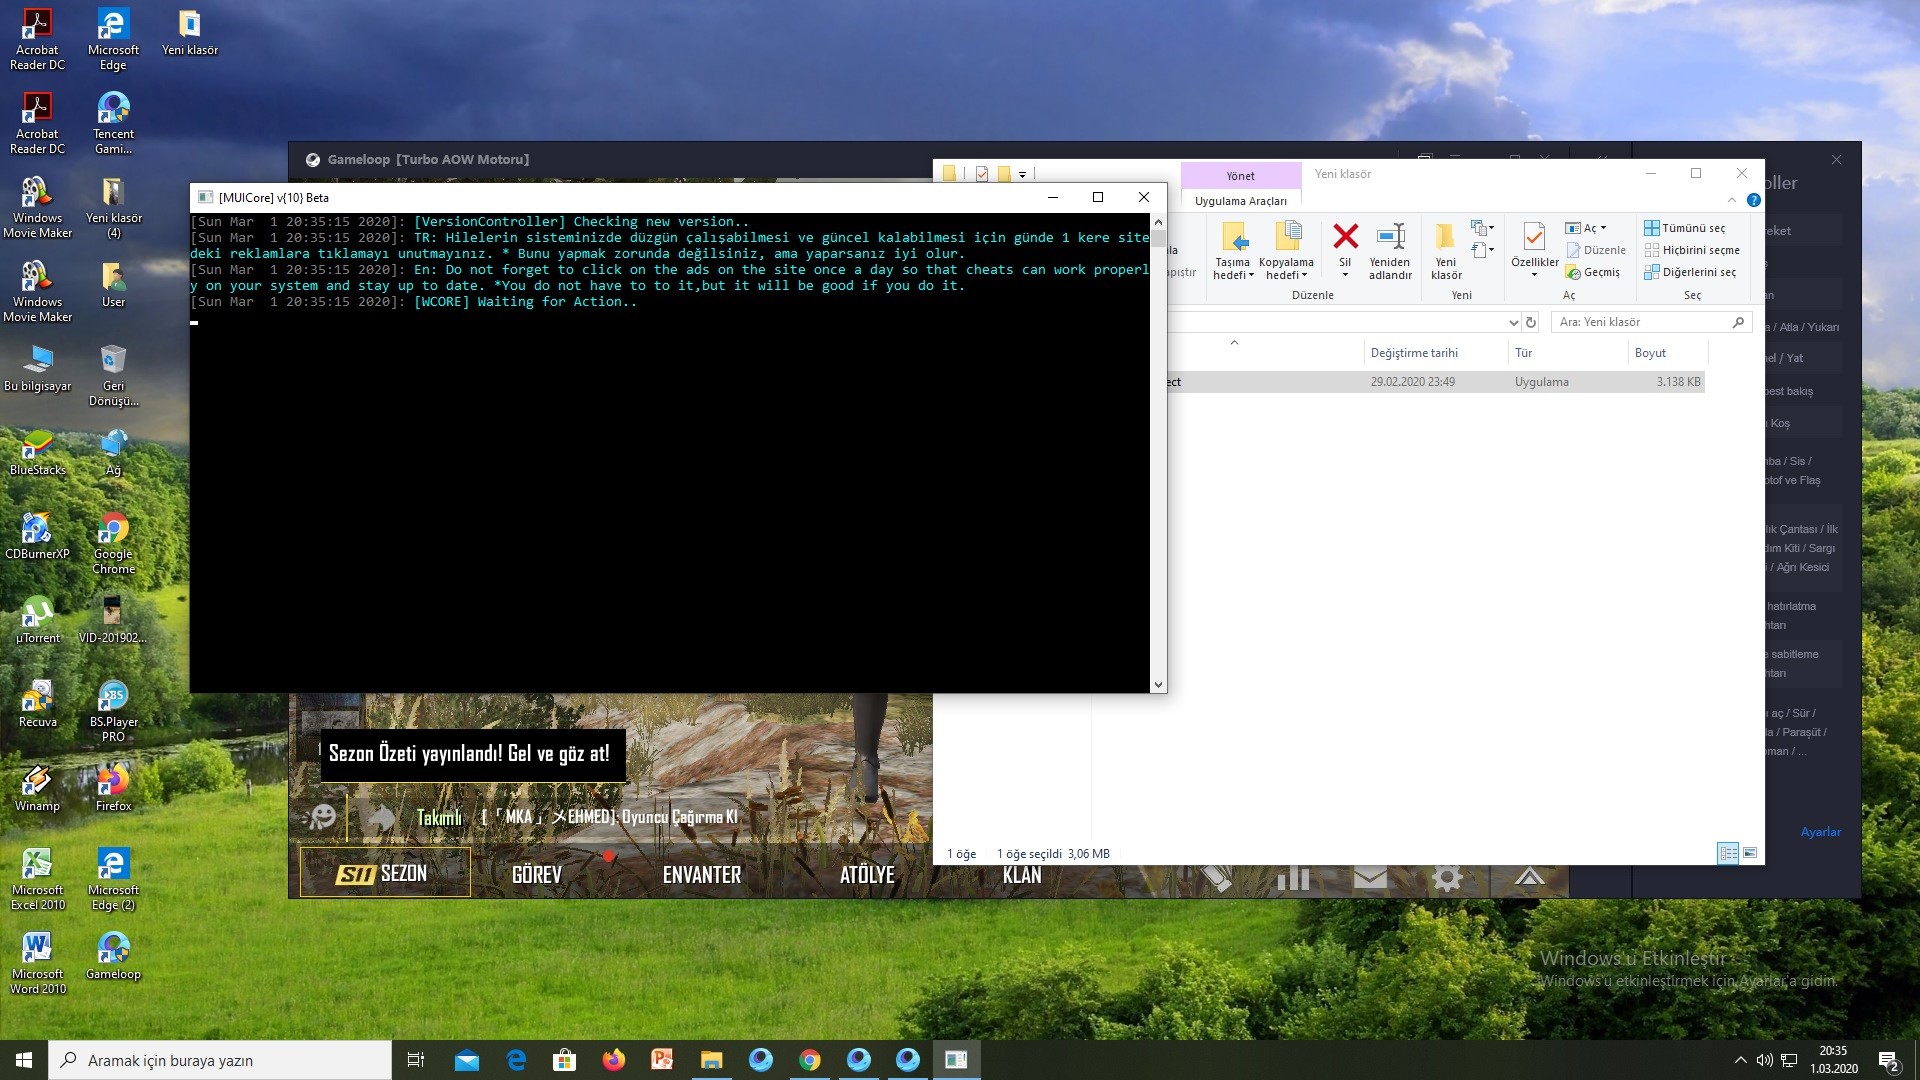Open the Uygulama Araçları ribbon tab

click(1241, 201)
